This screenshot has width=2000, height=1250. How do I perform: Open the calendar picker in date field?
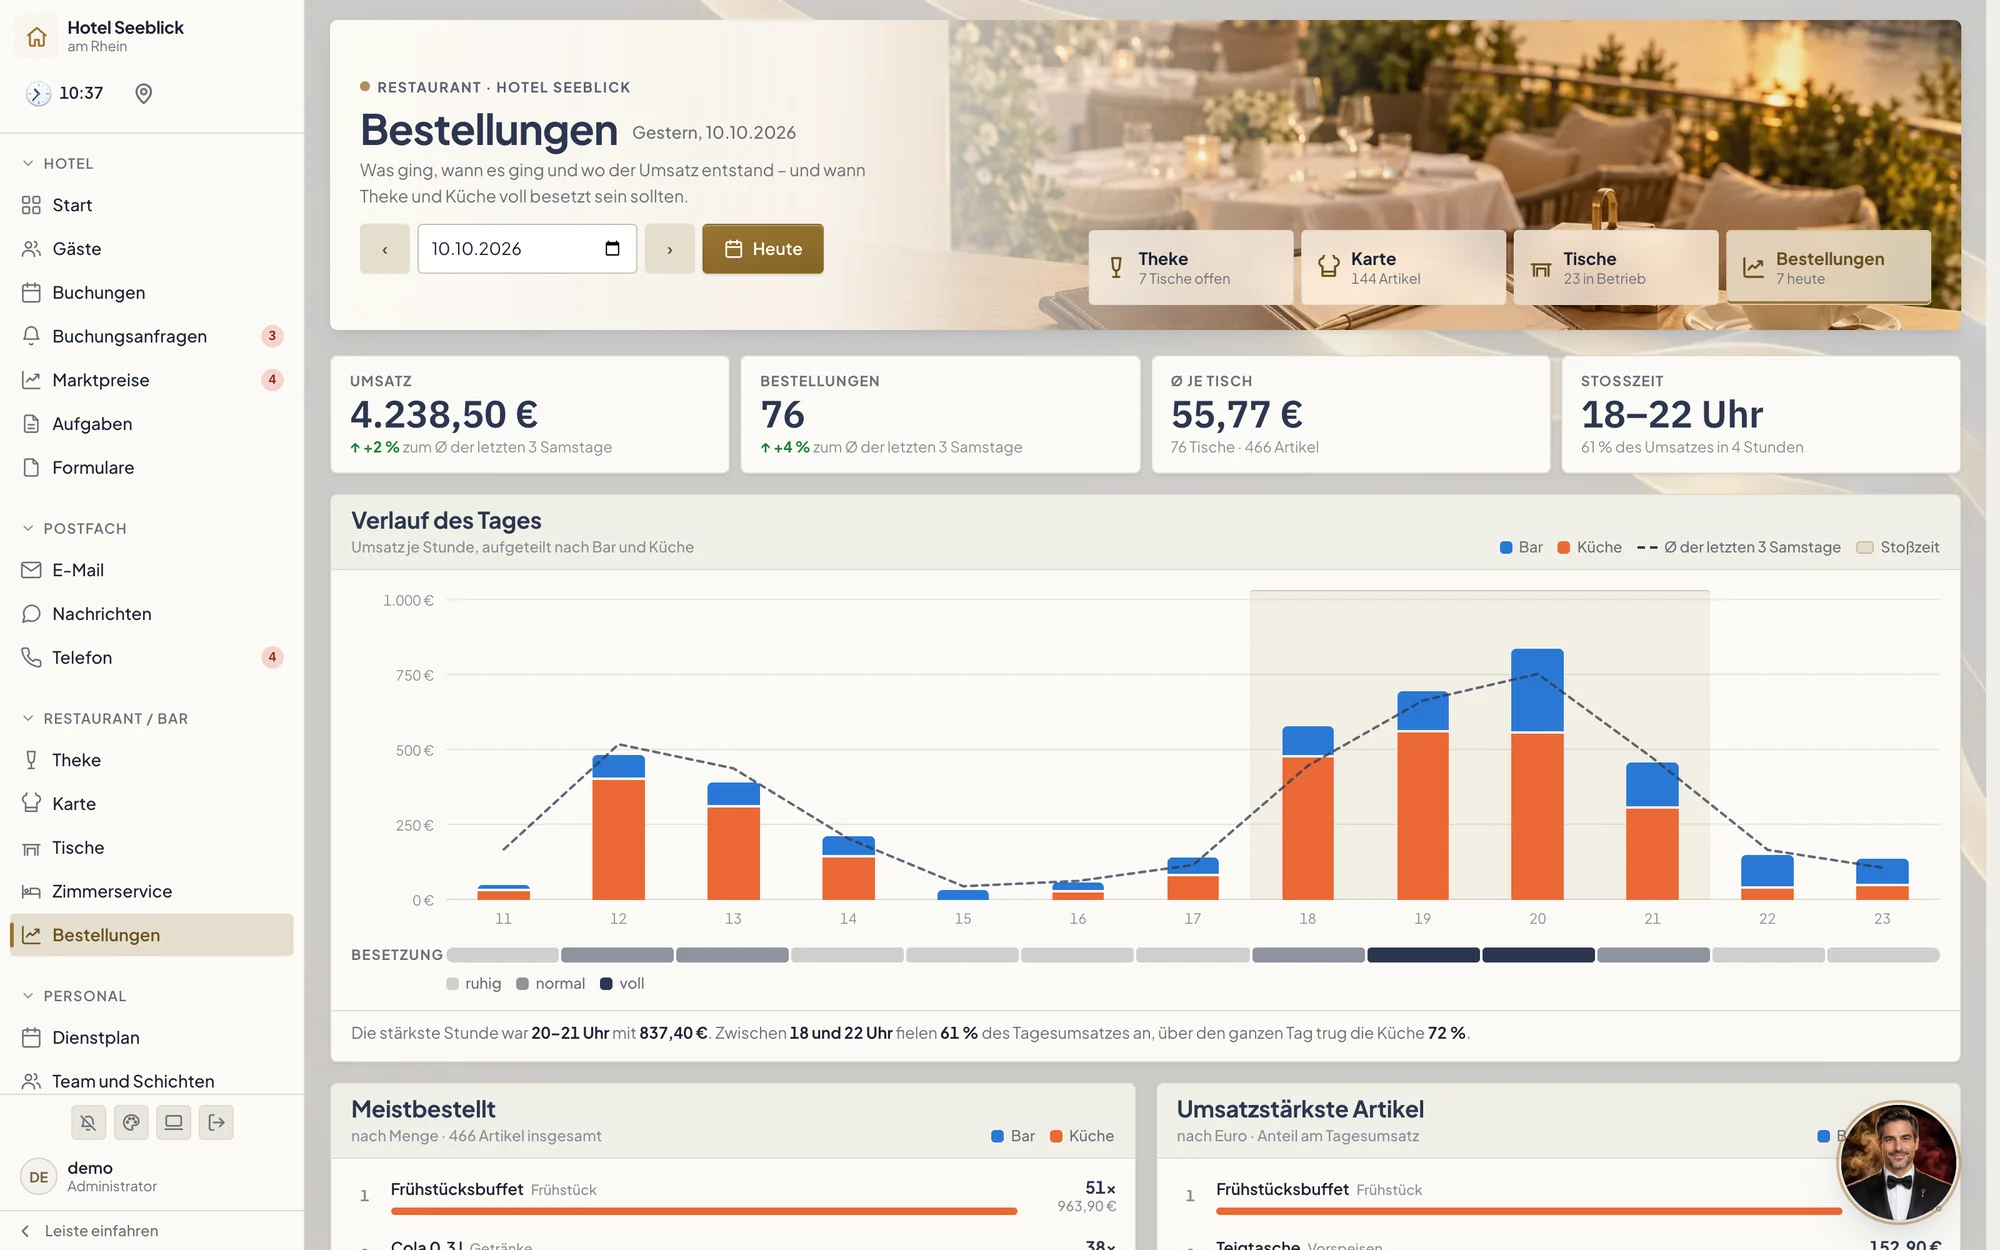coord(612,249)
